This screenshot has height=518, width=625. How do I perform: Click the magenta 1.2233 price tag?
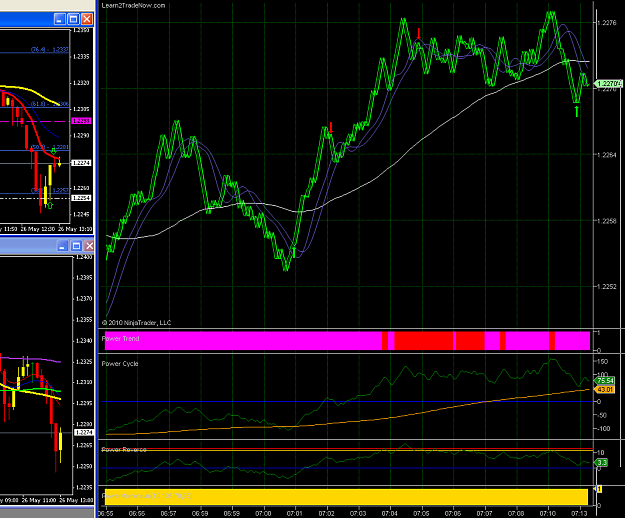(x=81, y=121)
